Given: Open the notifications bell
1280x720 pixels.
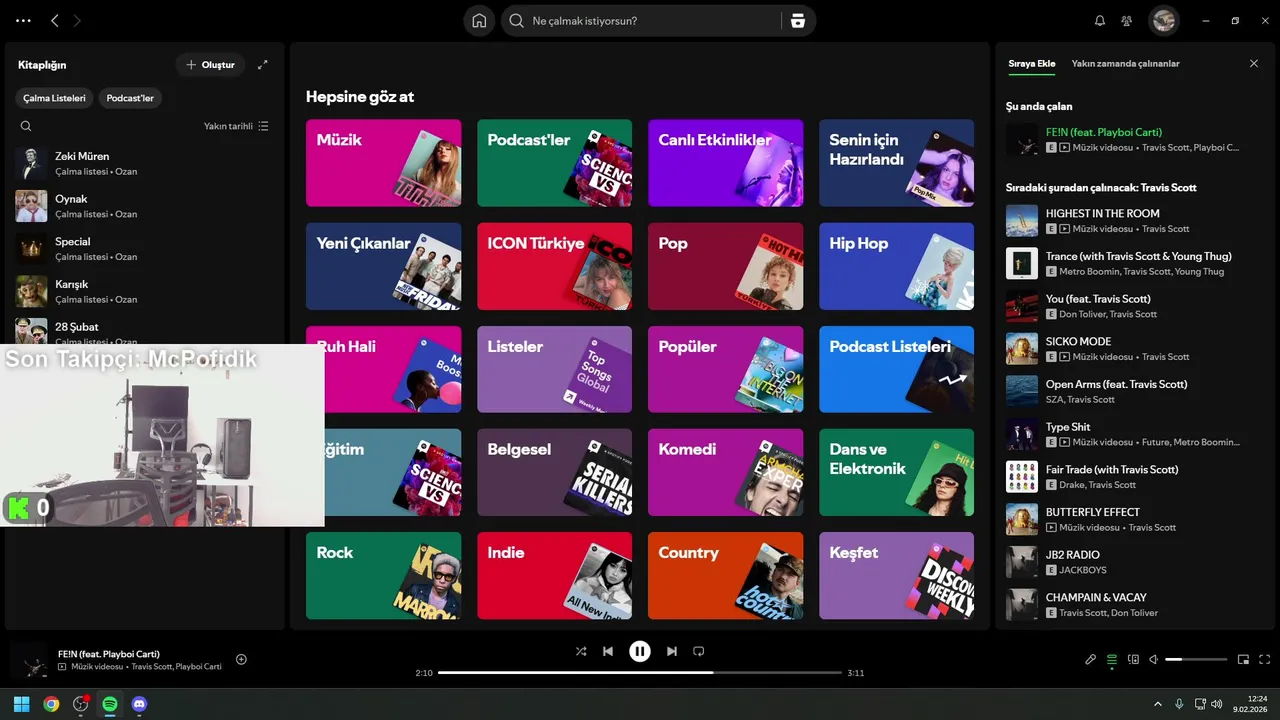Looking at the screenshot, I should pyautogui.click(x=1100, y=21).
